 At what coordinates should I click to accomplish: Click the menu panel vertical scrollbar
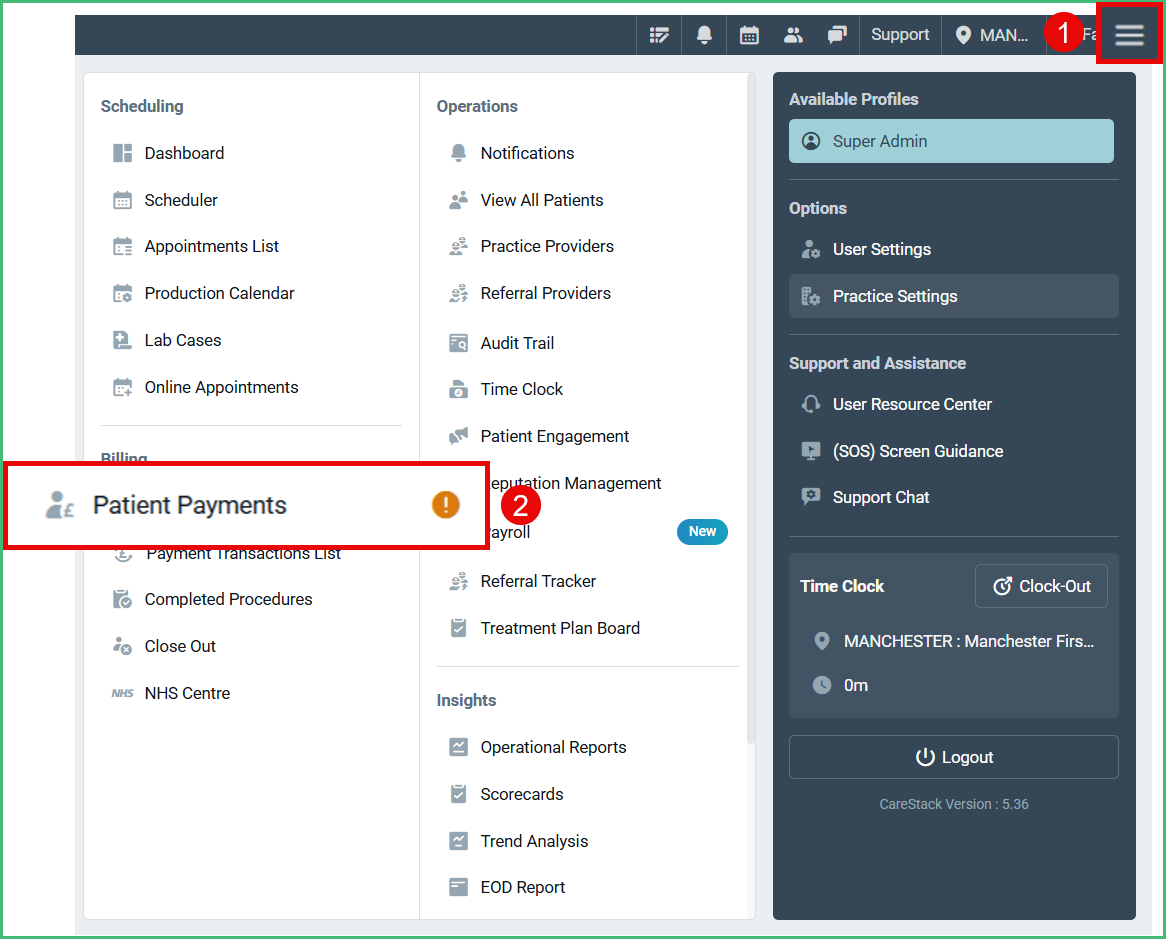click(x=750, y=409)
